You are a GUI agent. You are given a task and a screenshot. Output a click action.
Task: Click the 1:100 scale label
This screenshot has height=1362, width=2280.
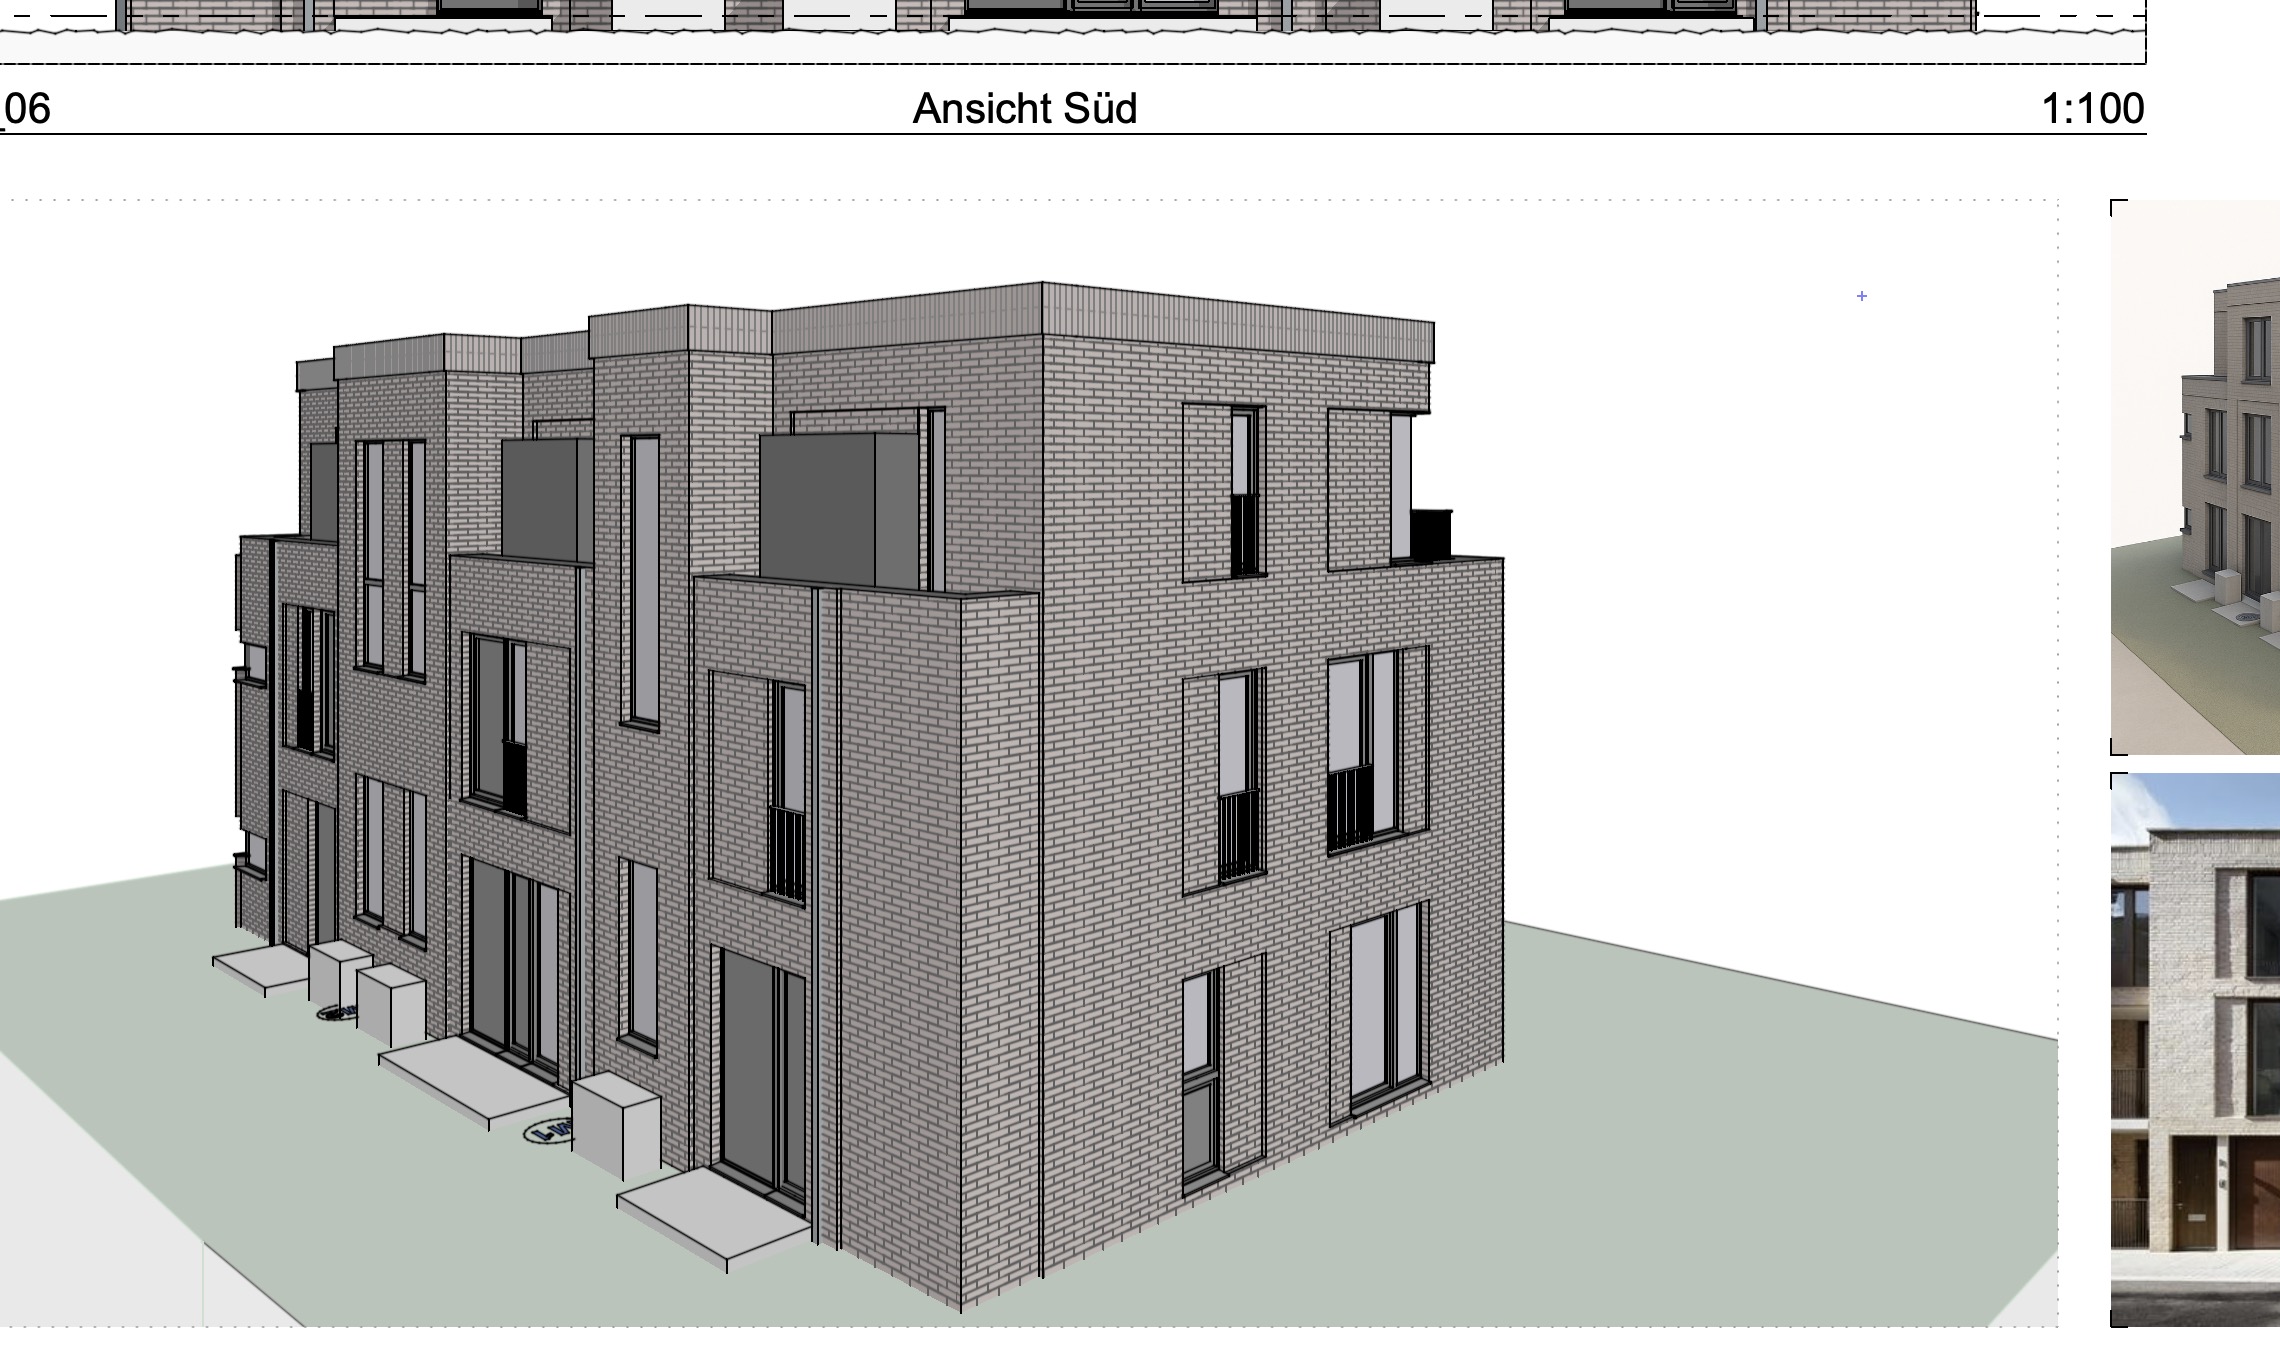point(2092,109)
